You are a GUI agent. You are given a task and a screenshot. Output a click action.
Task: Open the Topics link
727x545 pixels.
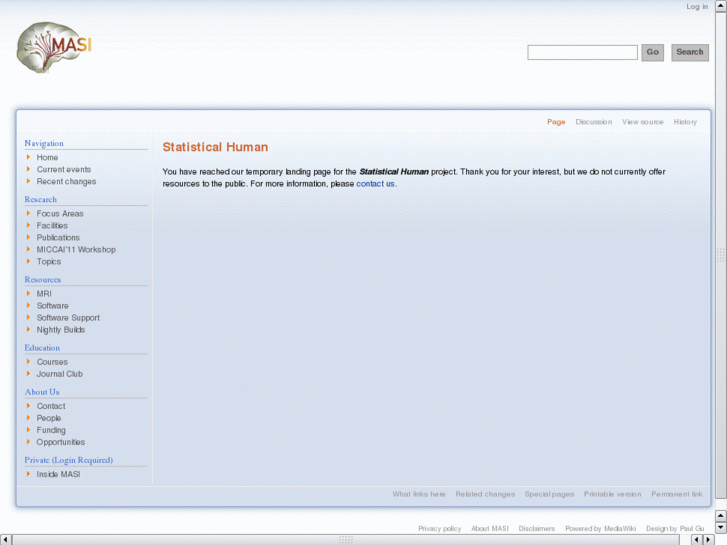point(49,262)
